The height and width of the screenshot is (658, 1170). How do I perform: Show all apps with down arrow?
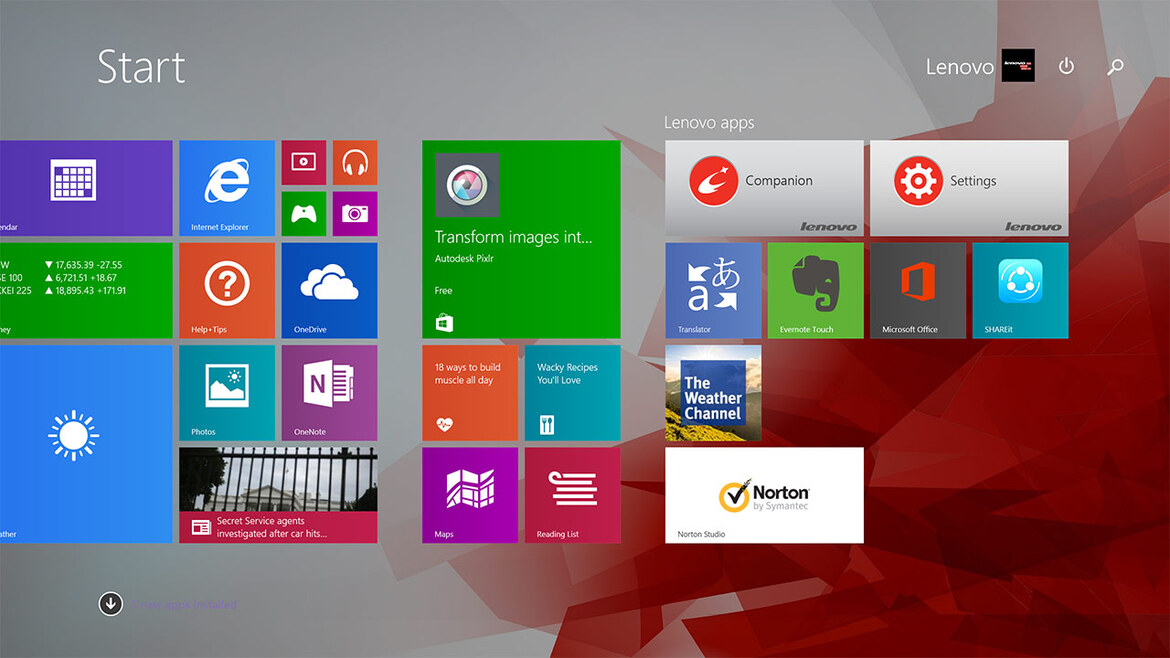point(110,604)
